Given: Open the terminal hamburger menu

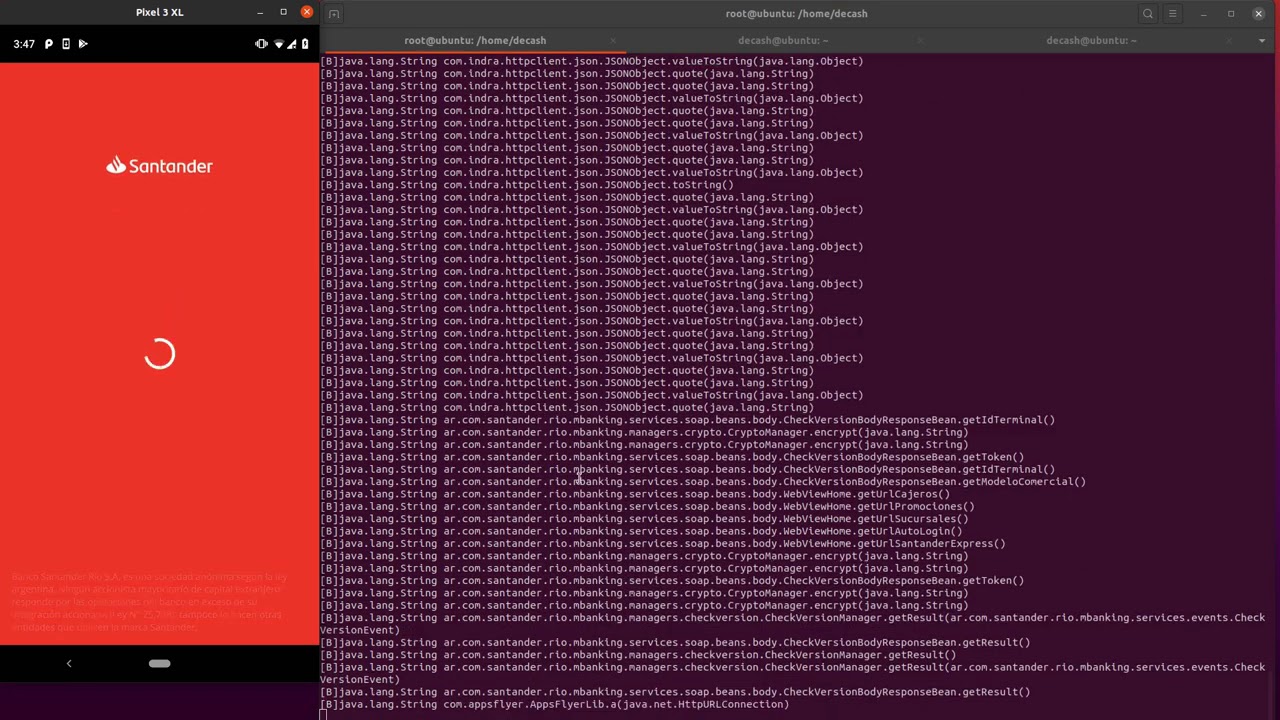Looking at the screenshot, I should pyautogui.click(x=1173, y=14).
